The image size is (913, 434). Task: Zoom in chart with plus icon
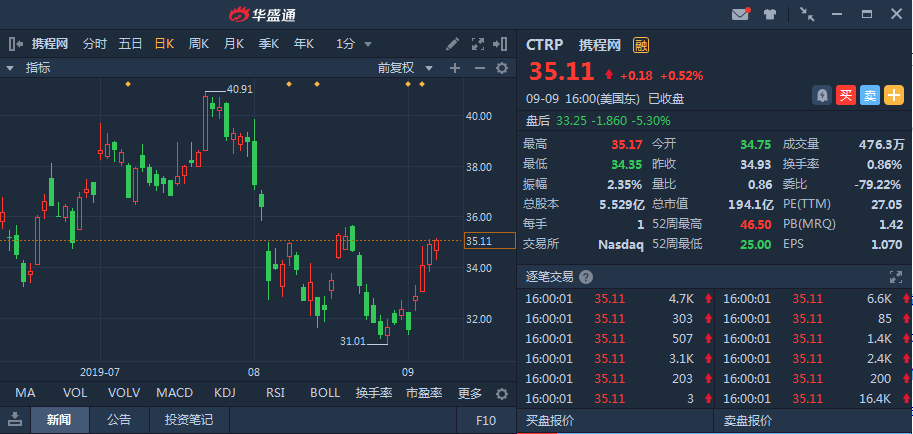(x=455, y=68)
